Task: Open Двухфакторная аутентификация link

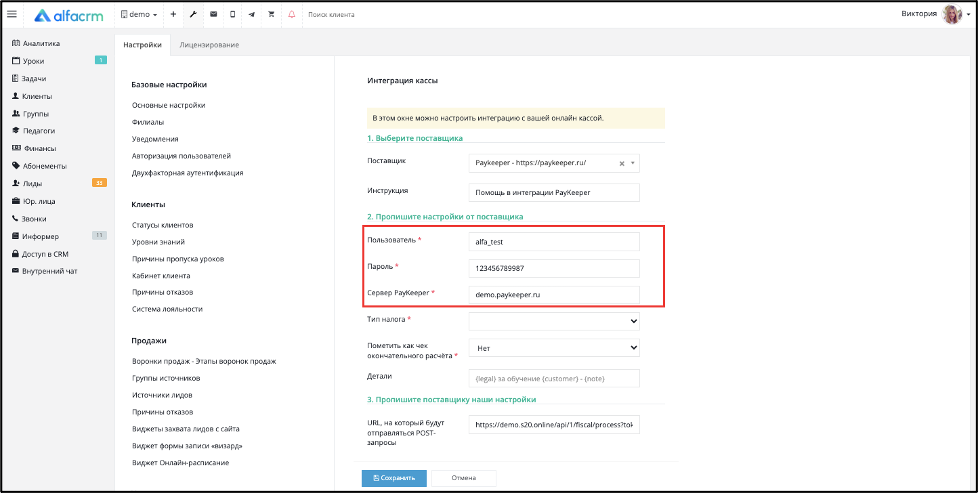Action: click(187, 173)
